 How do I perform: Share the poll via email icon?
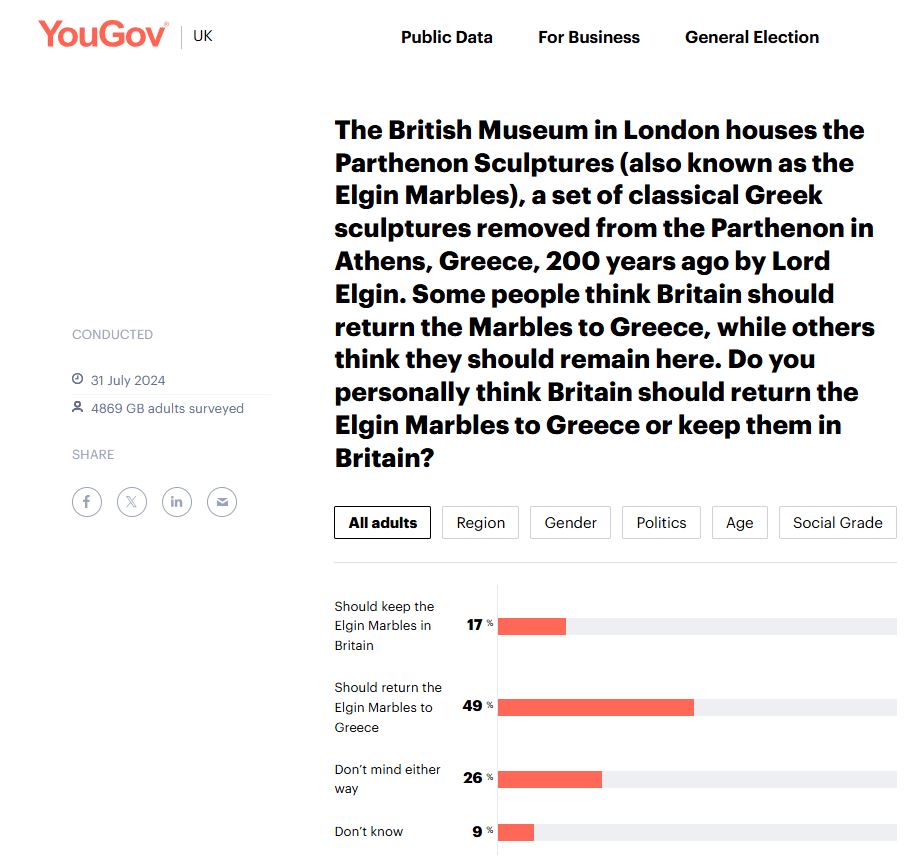click(x=222, y=502)
